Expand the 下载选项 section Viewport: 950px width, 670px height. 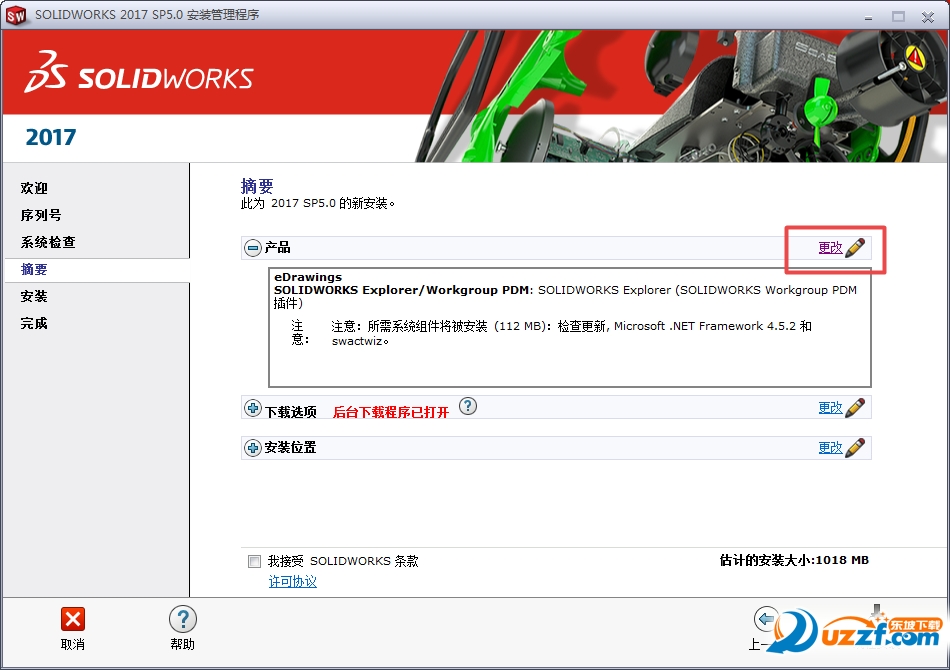pos(253,408)
